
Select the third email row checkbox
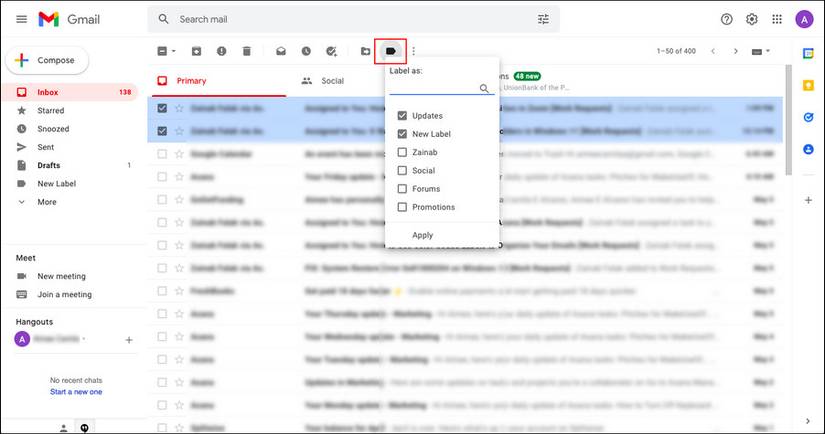(x=162, y=154)
